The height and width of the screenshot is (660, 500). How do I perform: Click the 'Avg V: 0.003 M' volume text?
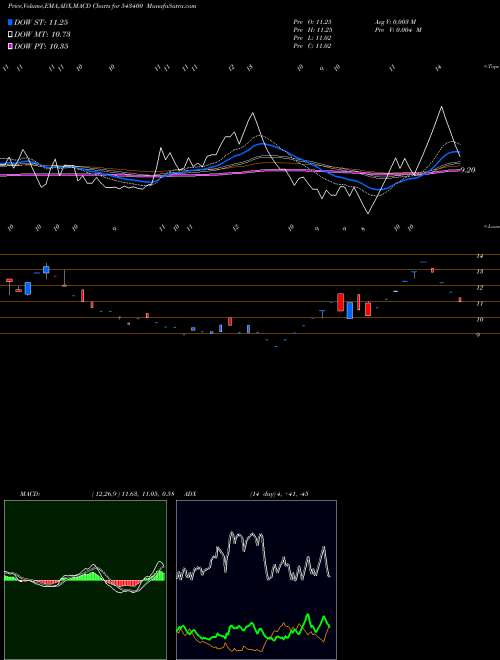[x=395, y=22]
